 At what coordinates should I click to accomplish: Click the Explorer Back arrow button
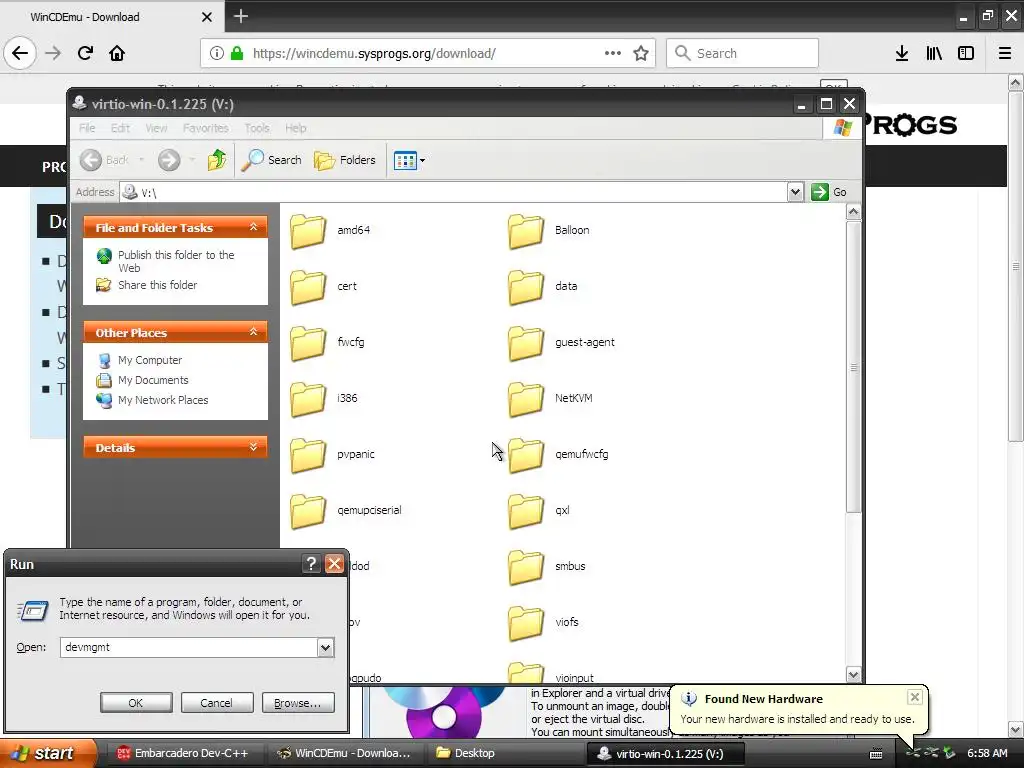click(x=105, y=160)
